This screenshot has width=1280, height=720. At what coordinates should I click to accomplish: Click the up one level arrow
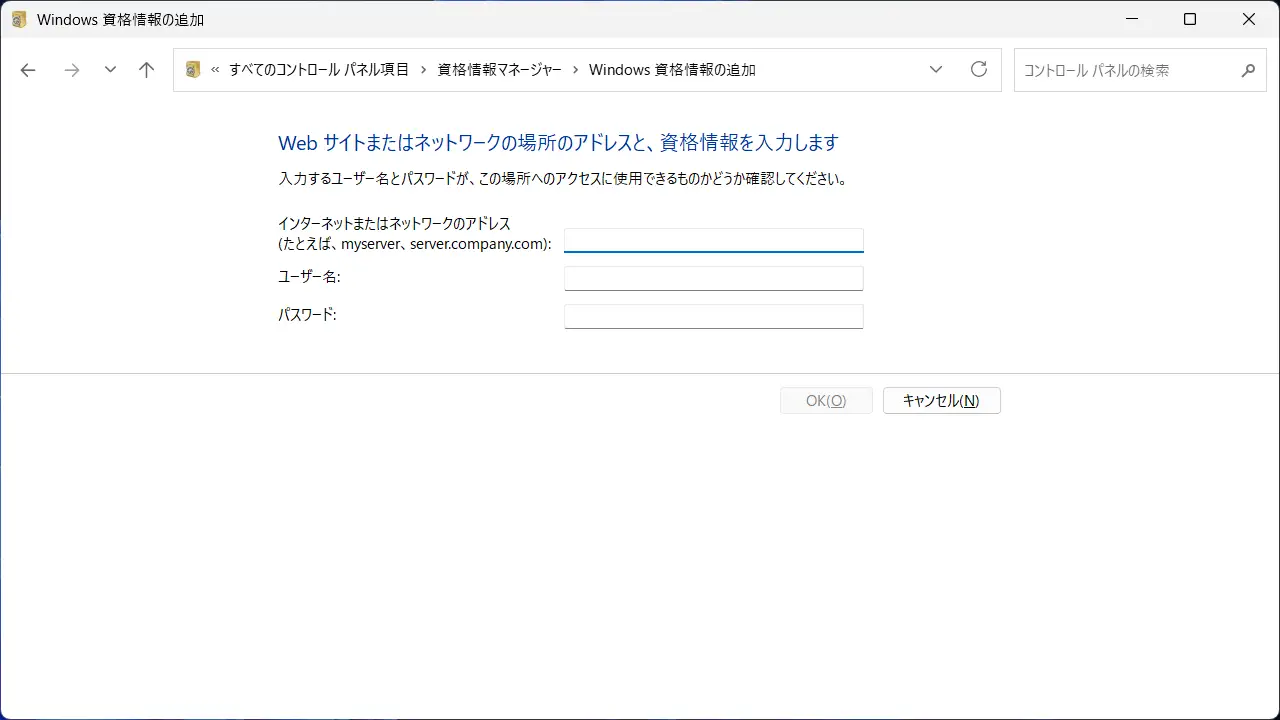(146, 69)
